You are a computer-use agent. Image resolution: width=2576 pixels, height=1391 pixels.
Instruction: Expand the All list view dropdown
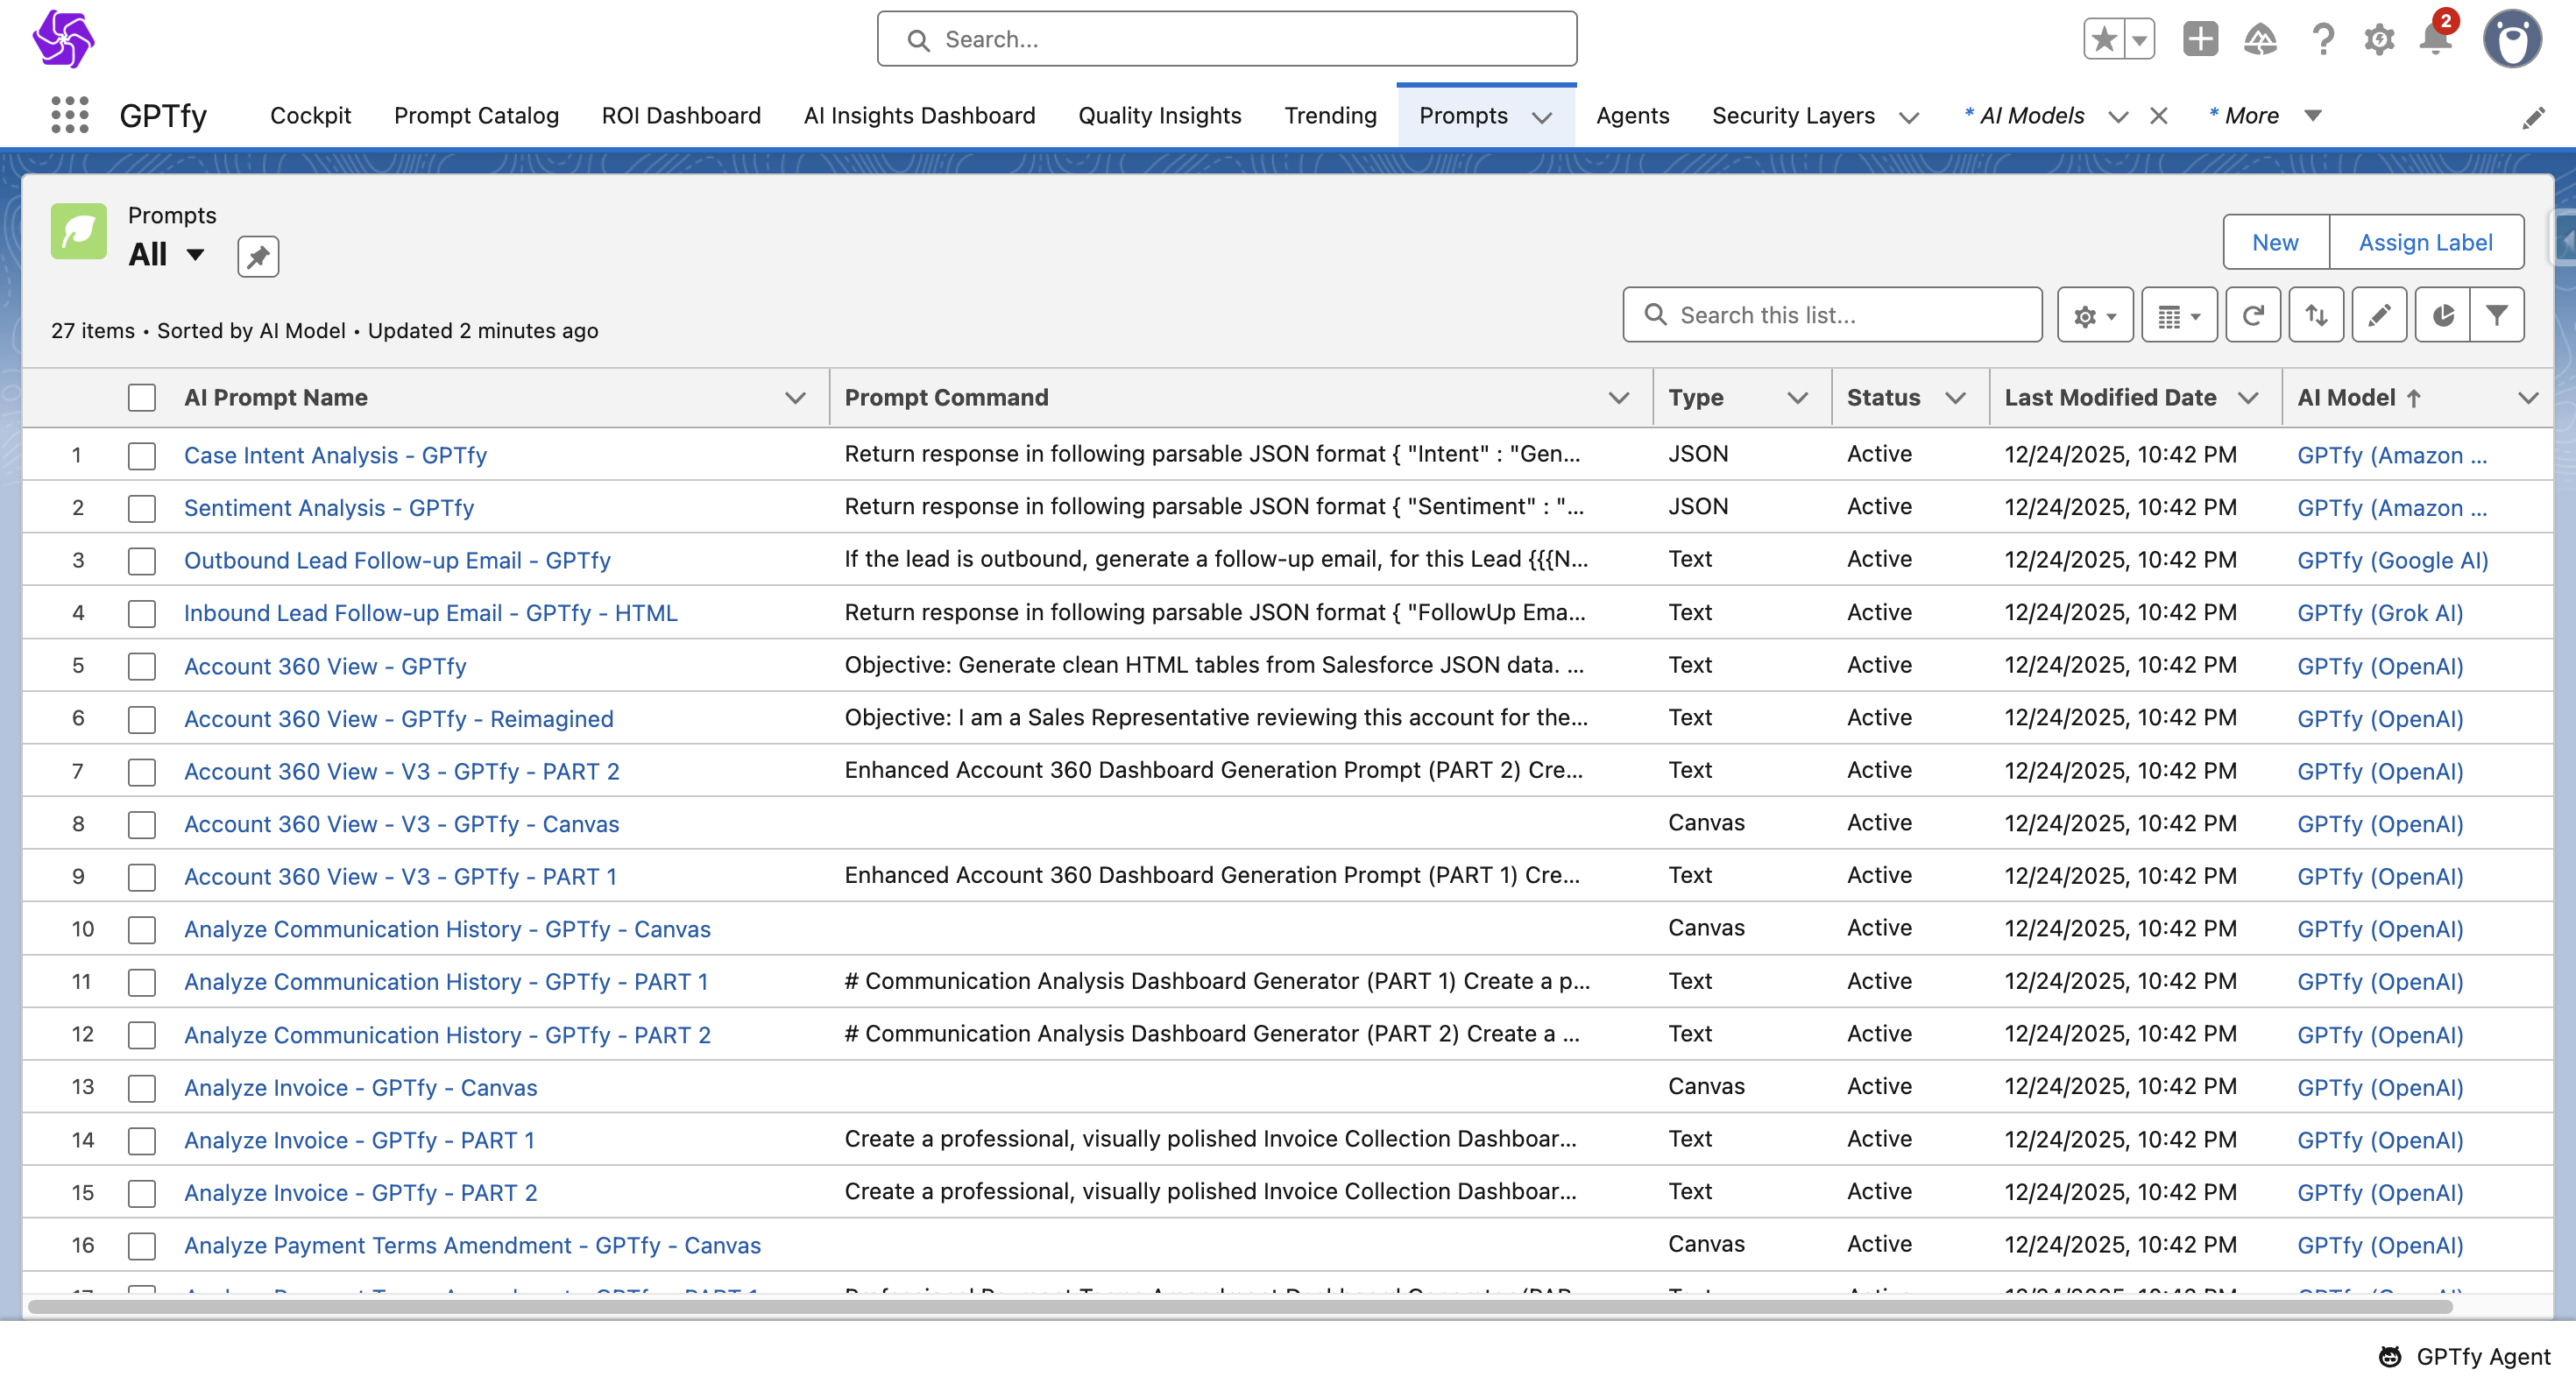click(195, 254)
